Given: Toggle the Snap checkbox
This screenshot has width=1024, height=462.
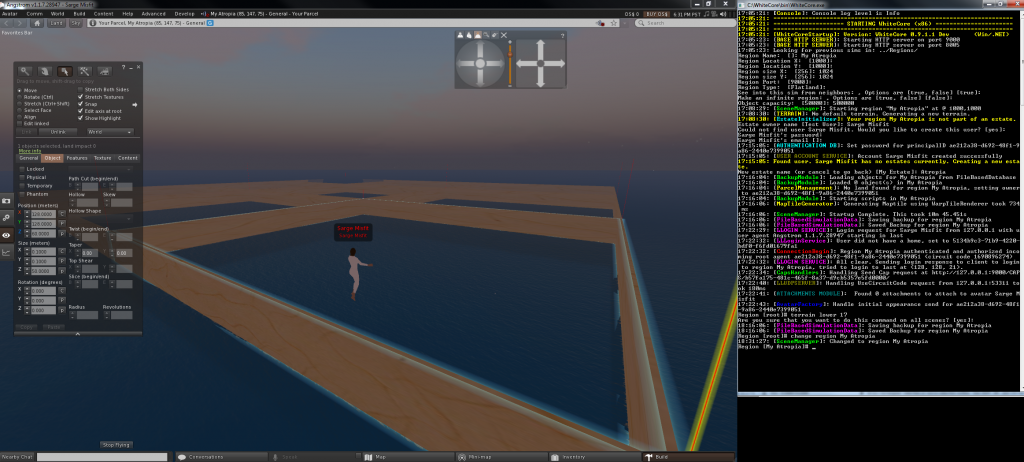Looking at the screenshot, I should [x=80, y=104].
